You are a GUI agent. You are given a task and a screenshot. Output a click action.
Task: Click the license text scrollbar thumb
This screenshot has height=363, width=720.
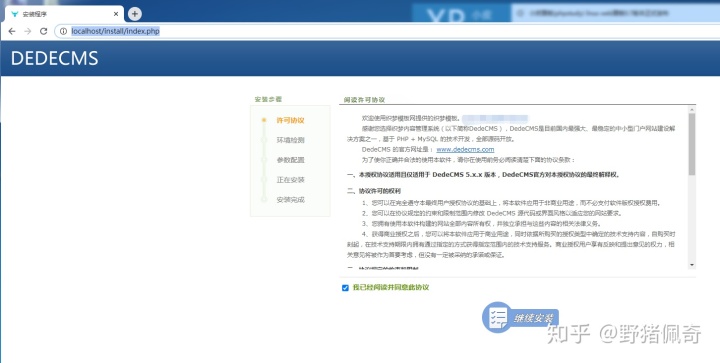click(x=692, y=144)
